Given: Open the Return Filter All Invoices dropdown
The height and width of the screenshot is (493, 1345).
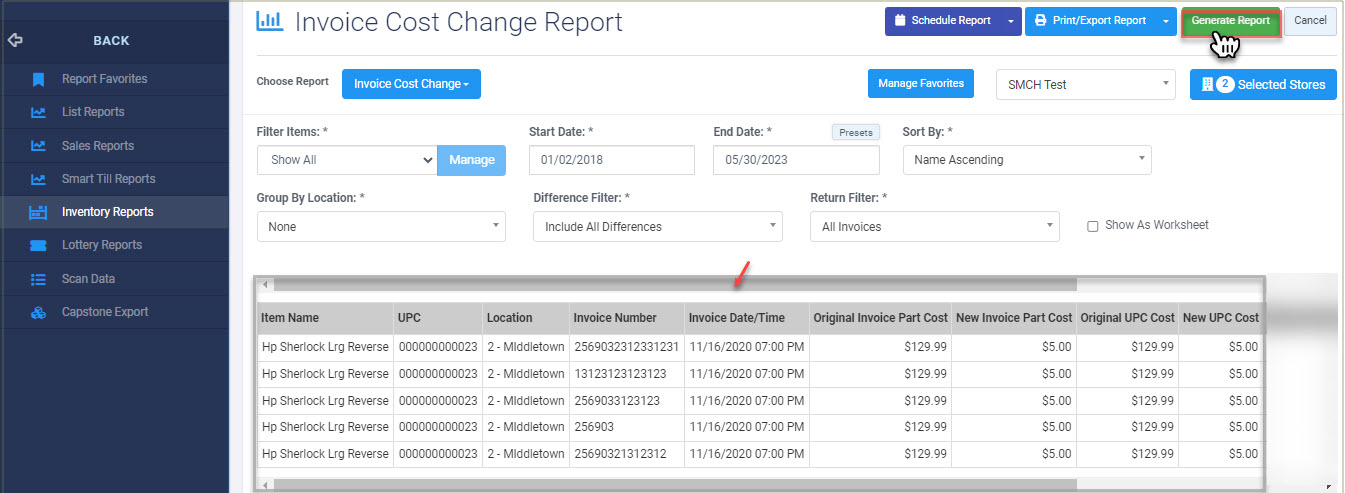Looking at the screenshot, I should pos(934,227).
